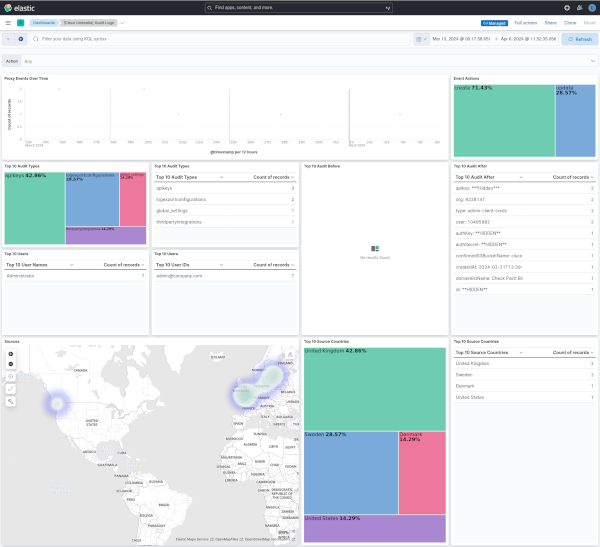Open the Dashboards breadcrumb
The image size is (600, 547).
tap(43, 21)
